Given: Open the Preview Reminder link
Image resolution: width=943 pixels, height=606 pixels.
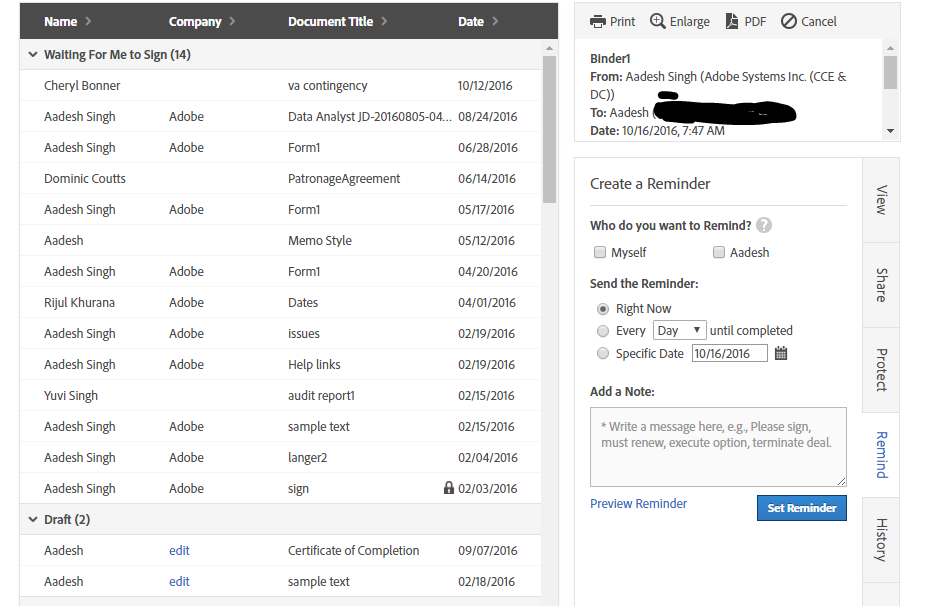Looking at the screenshot, I should pyautogui.click(x=638, y=504).
